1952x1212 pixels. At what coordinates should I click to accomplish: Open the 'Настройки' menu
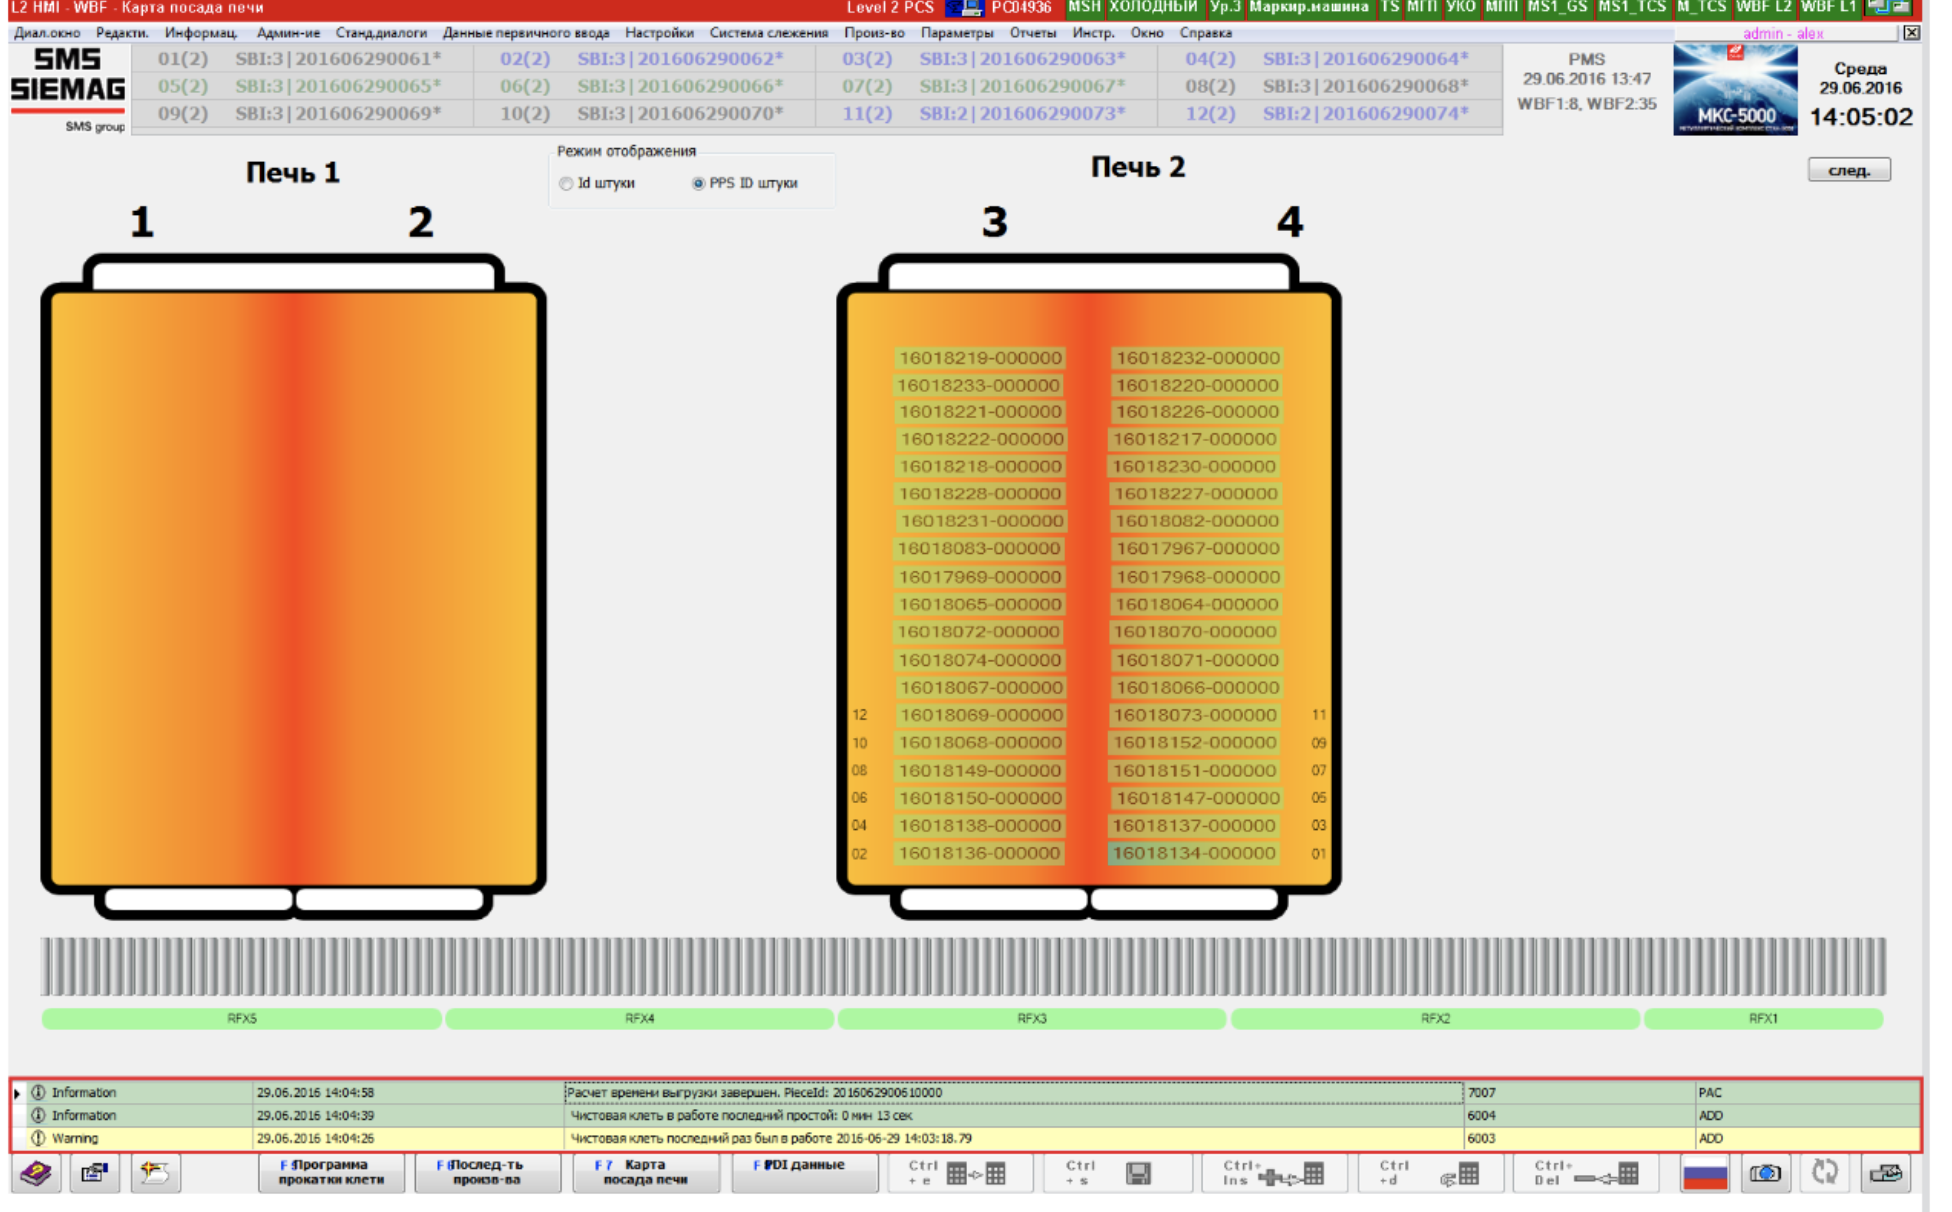point(658,33)
